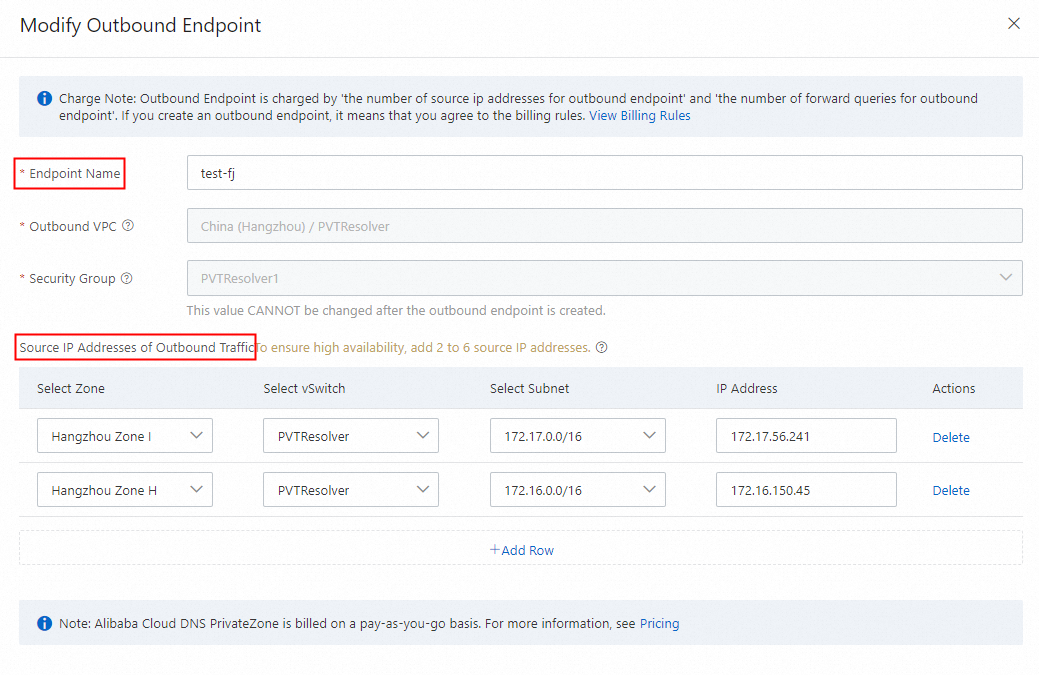Expand the PVTResolver1 Security Group dropdown
Image resolution: width=1039 pixels, height=675 pixels.
(x=604, y=278)
